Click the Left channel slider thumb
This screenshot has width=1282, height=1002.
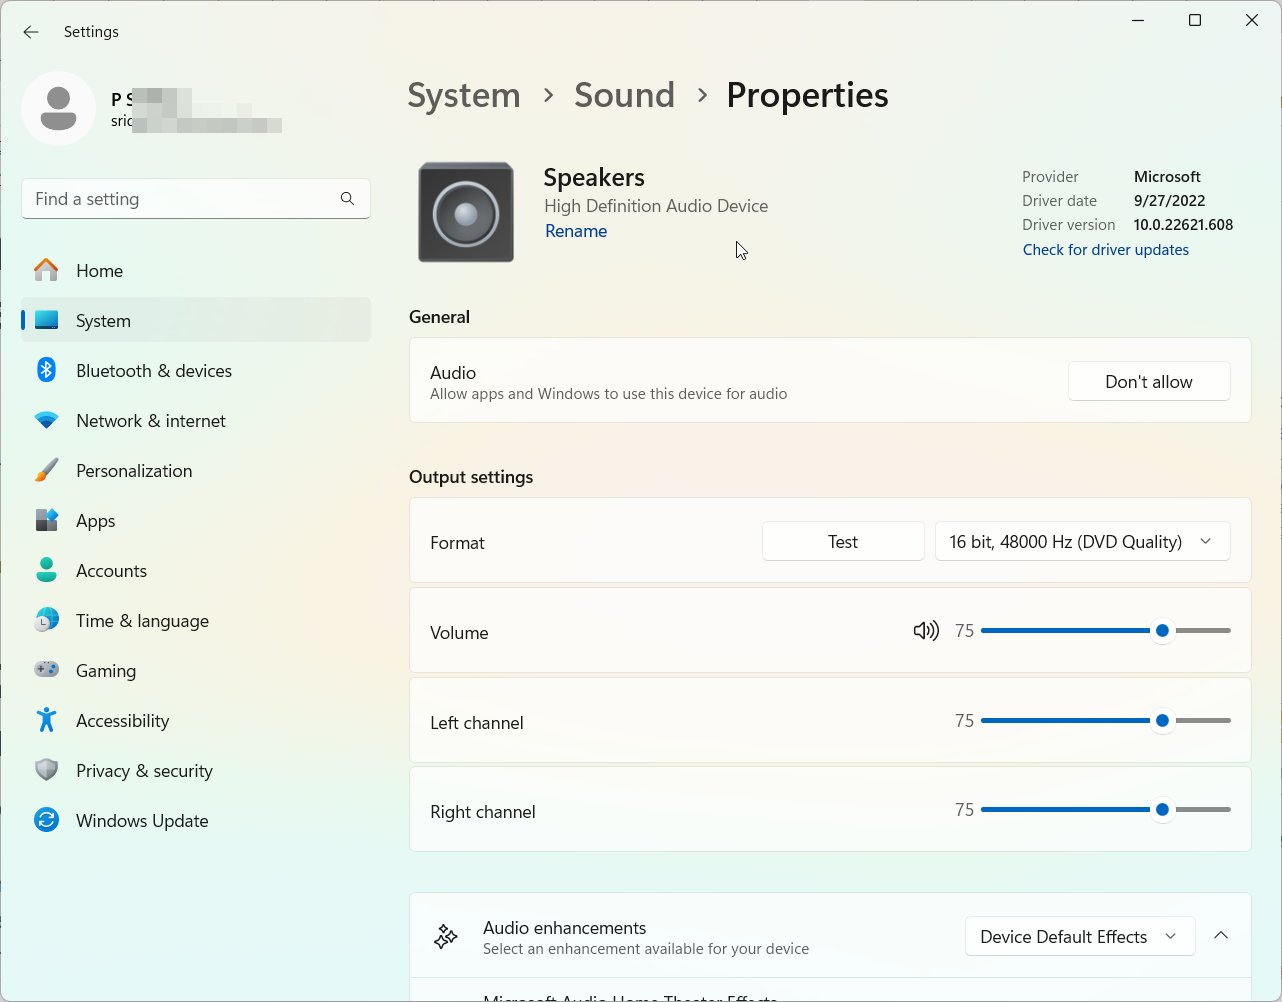[x=1162, y=720]
